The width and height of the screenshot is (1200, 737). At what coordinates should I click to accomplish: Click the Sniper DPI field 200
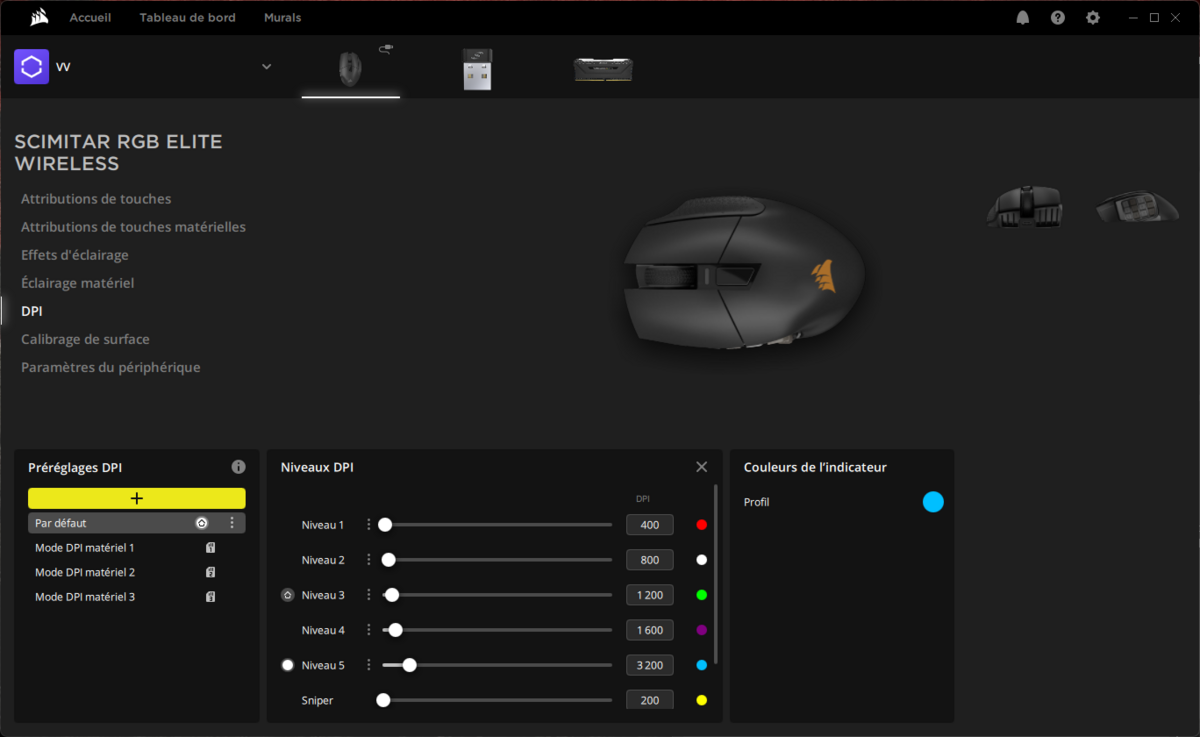point(650,700)
